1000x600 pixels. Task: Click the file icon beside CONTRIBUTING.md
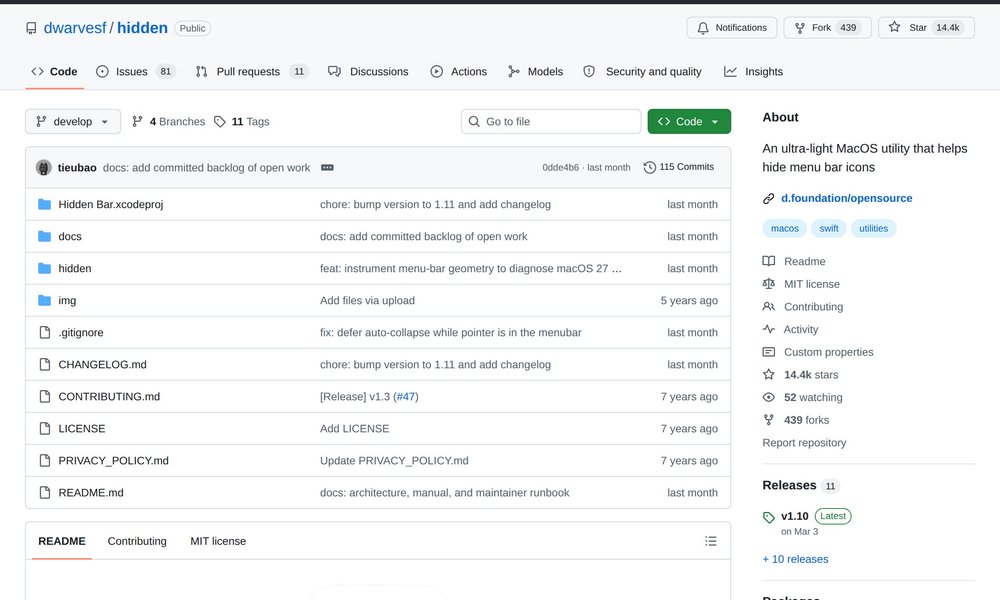[45, 397]
